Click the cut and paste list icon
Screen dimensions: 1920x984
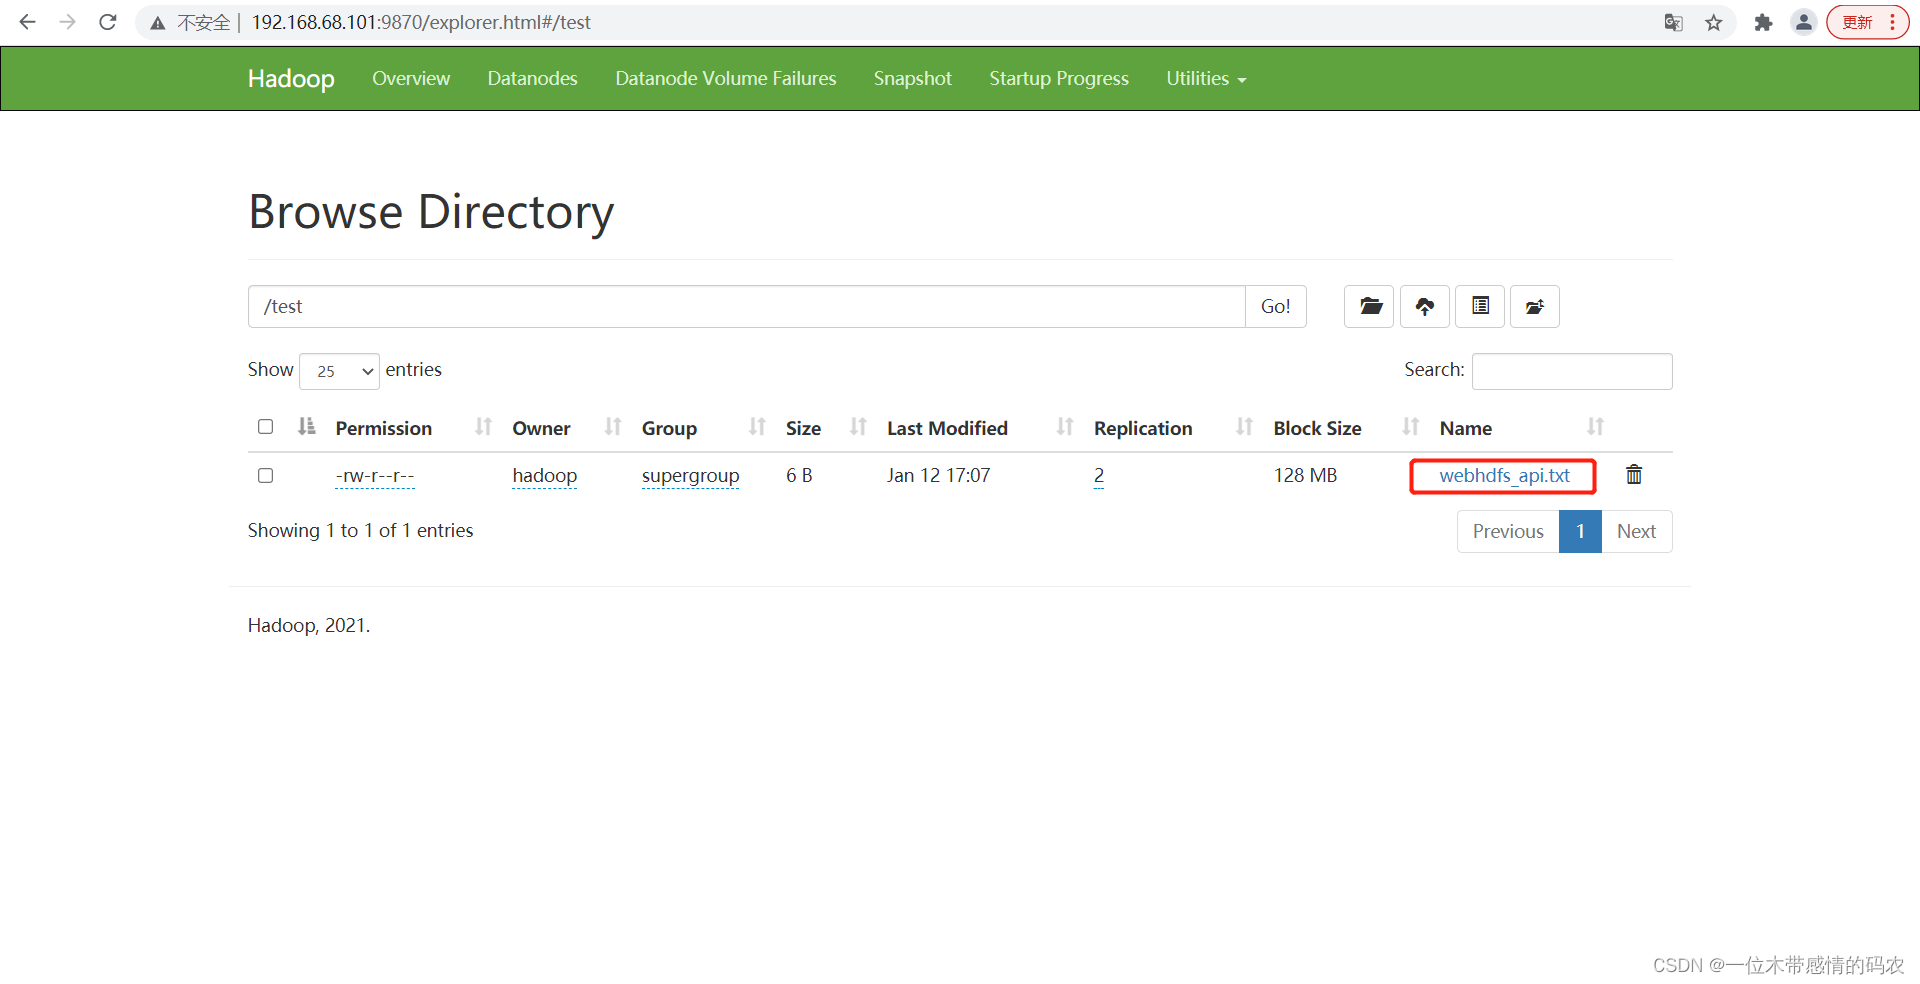(1480, 306)
